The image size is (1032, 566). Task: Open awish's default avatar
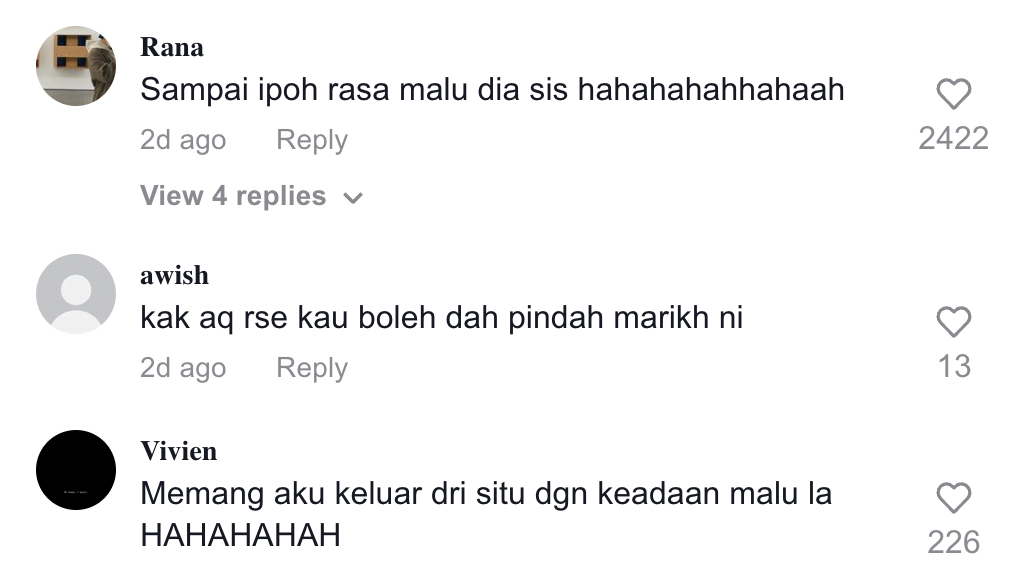76,294
